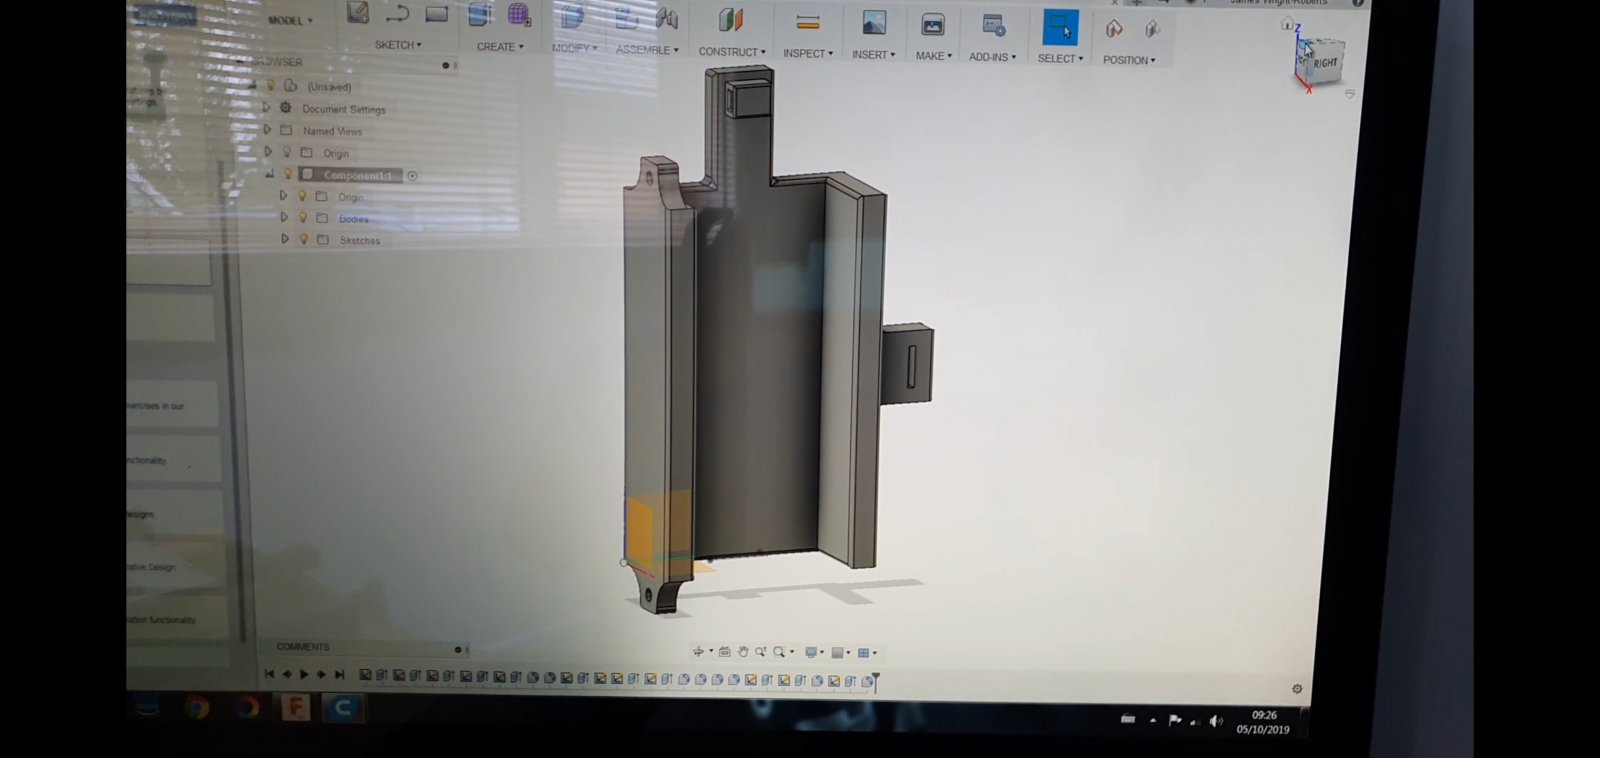Select the Bodies folder label
Viewport: 1600px width, 758px height.
[x=354, y=219]
